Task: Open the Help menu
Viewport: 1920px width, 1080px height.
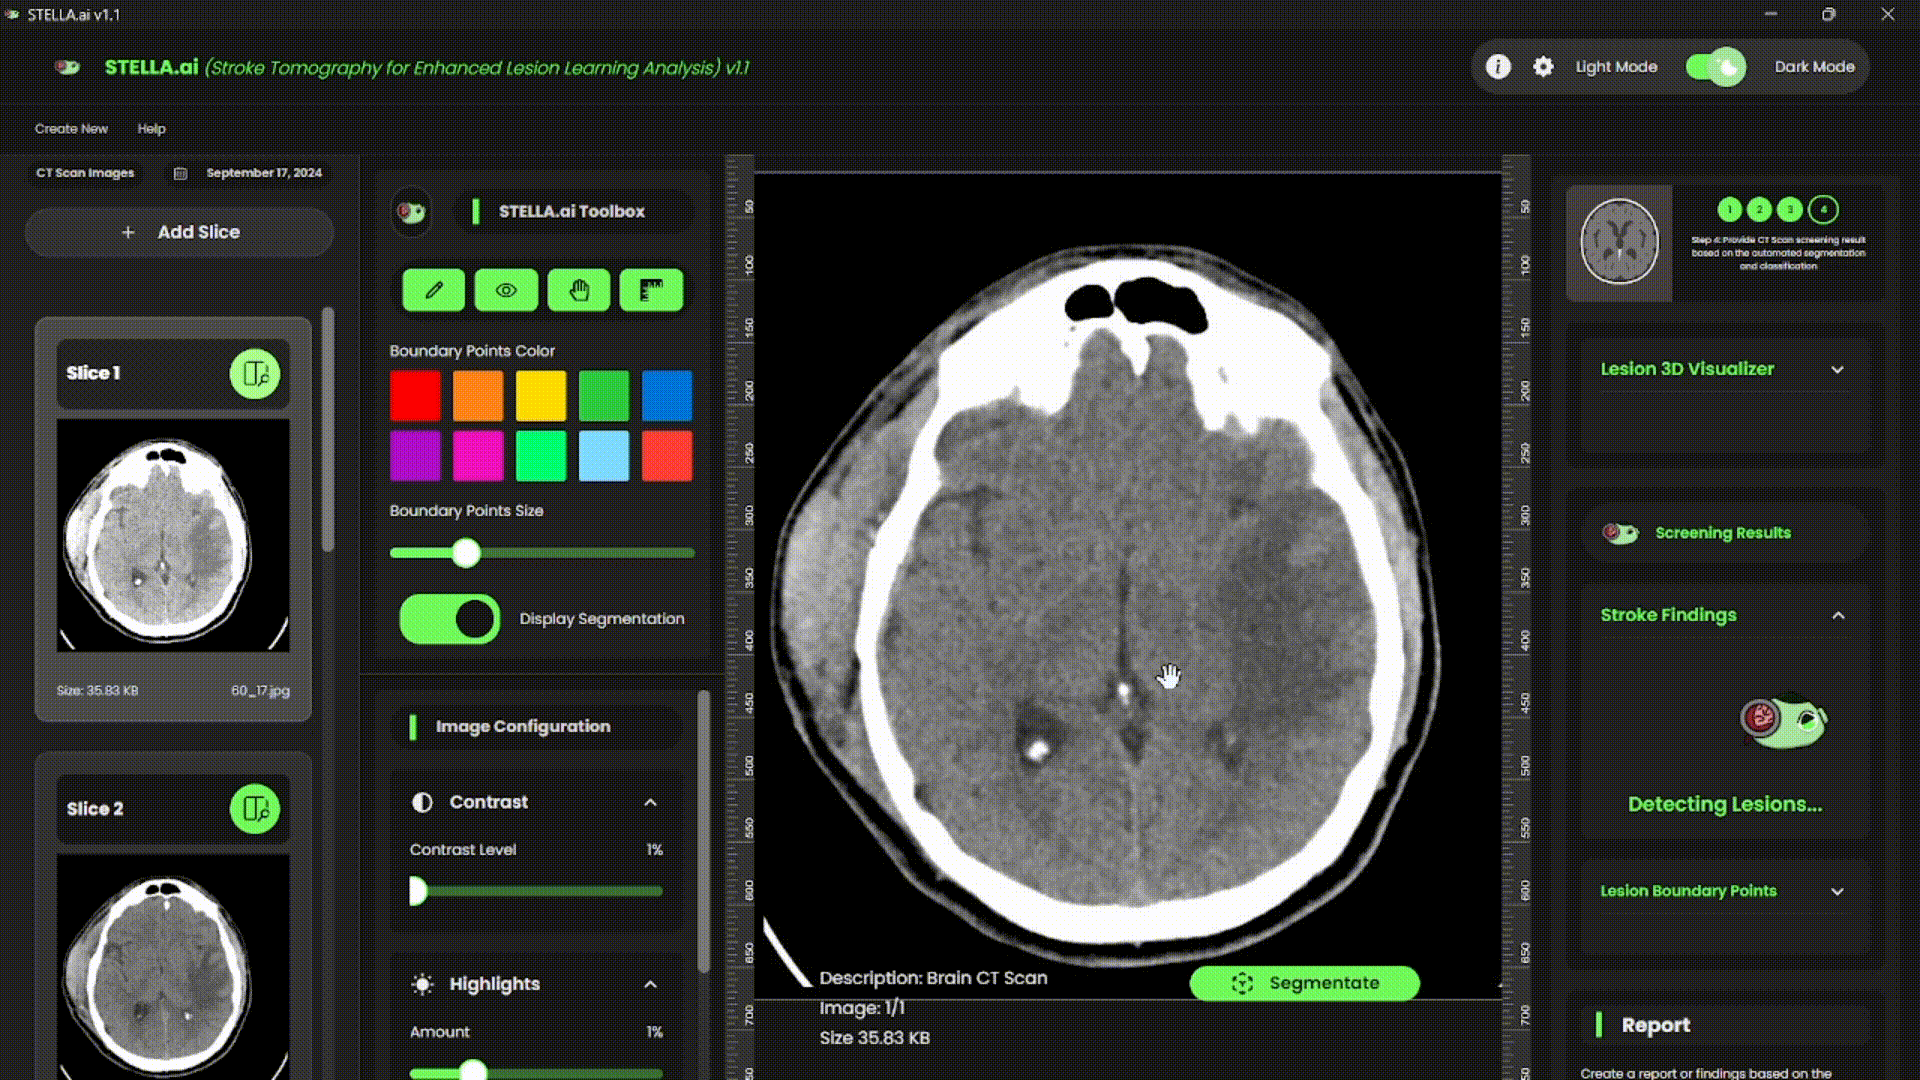Action: [151, 129]
